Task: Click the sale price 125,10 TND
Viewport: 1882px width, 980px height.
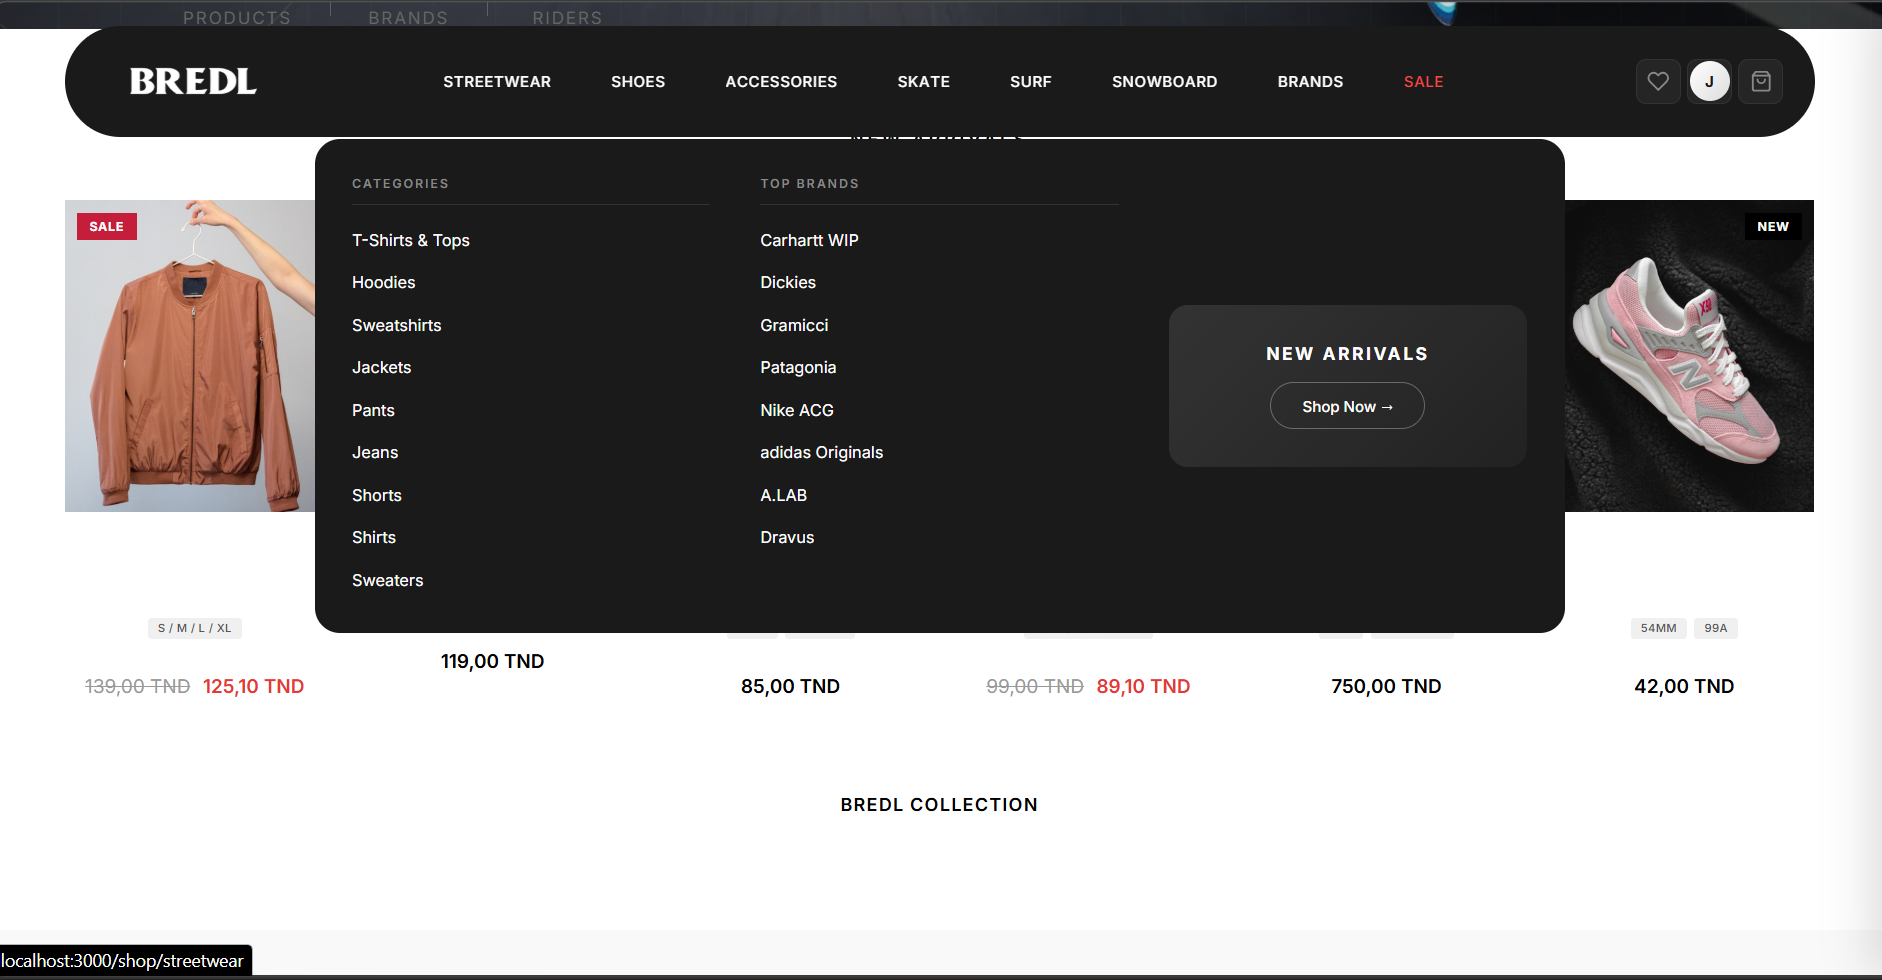Action: [253, 687]
